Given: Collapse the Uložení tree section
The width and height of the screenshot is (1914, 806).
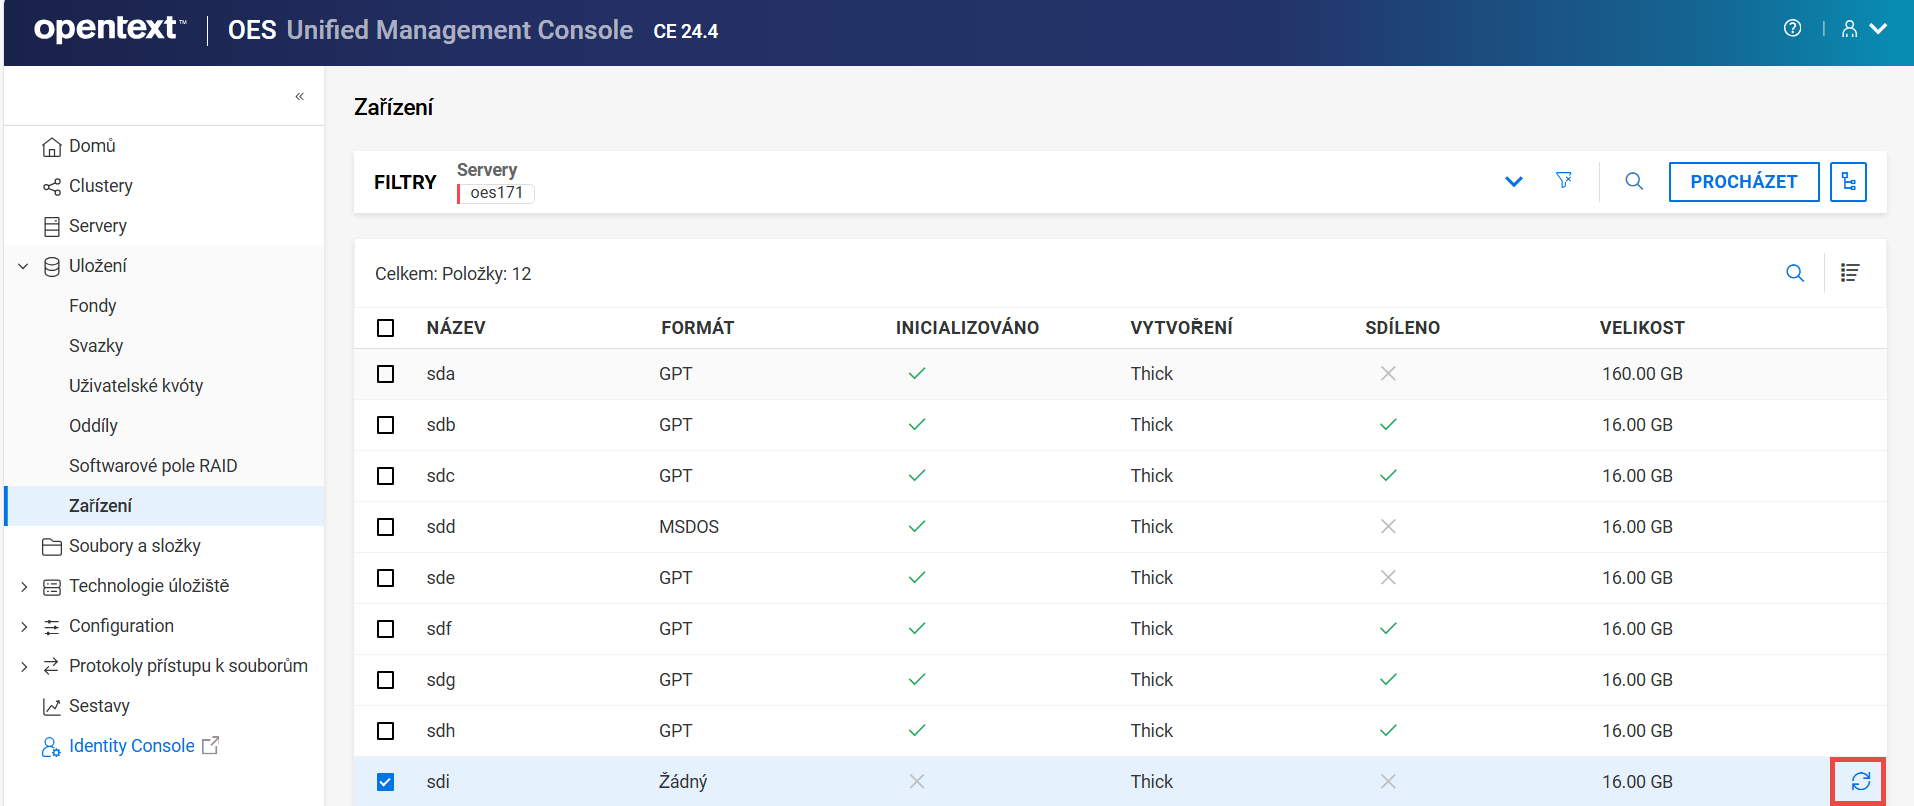Looking at the screenshot, I should pos(24,266).
